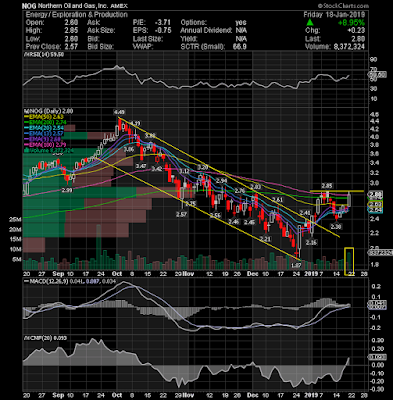Click the 'Low:' label in the quote header
Viewport: 393px width, 400px height.
click(33, 39)
